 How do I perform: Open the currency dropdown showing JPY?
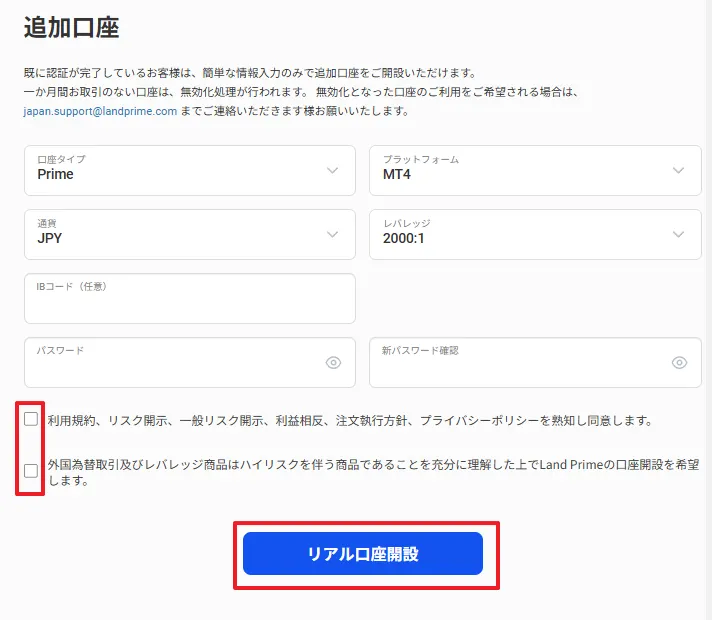190,234
